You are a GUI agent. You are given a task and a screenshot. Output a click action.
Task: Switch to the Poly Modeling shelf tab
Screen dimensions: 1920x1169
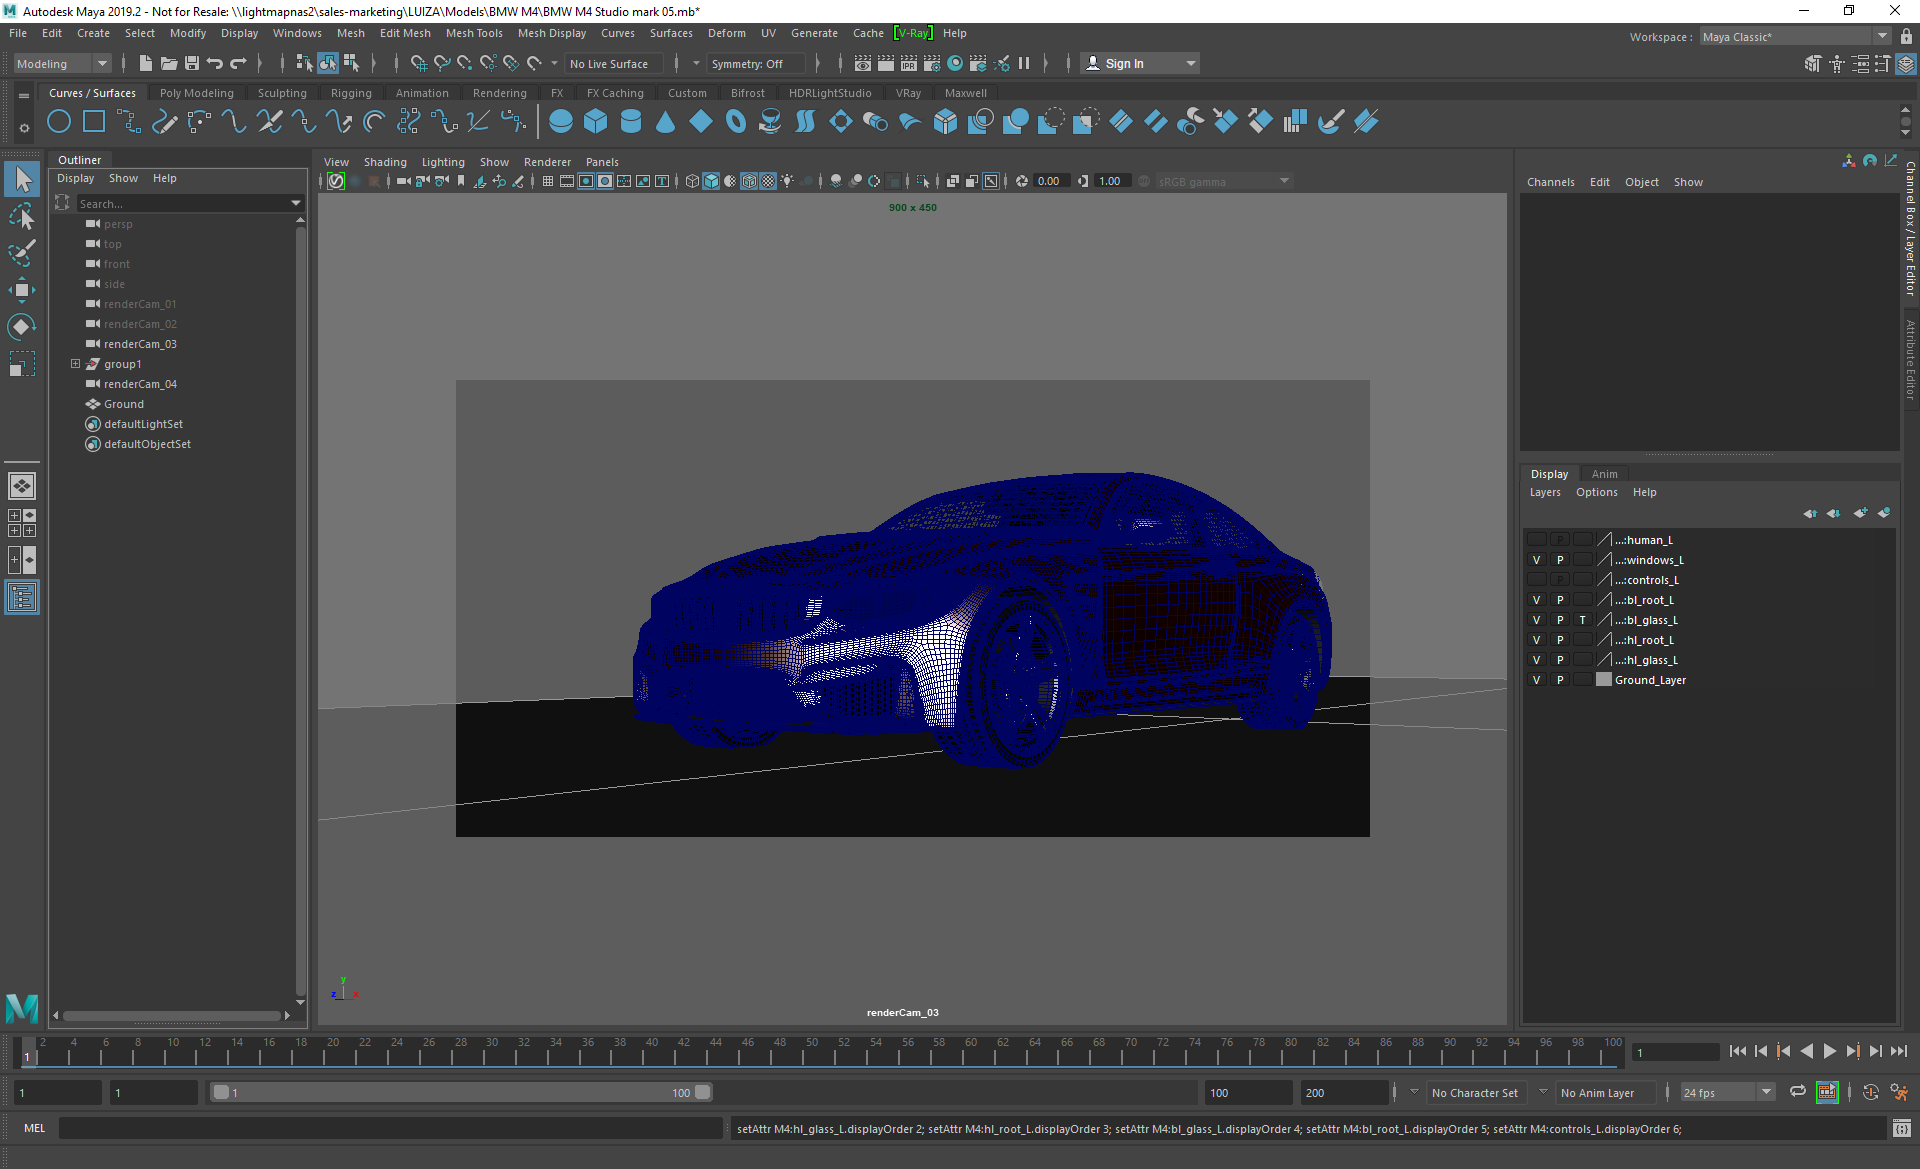(x=196, y=93)
